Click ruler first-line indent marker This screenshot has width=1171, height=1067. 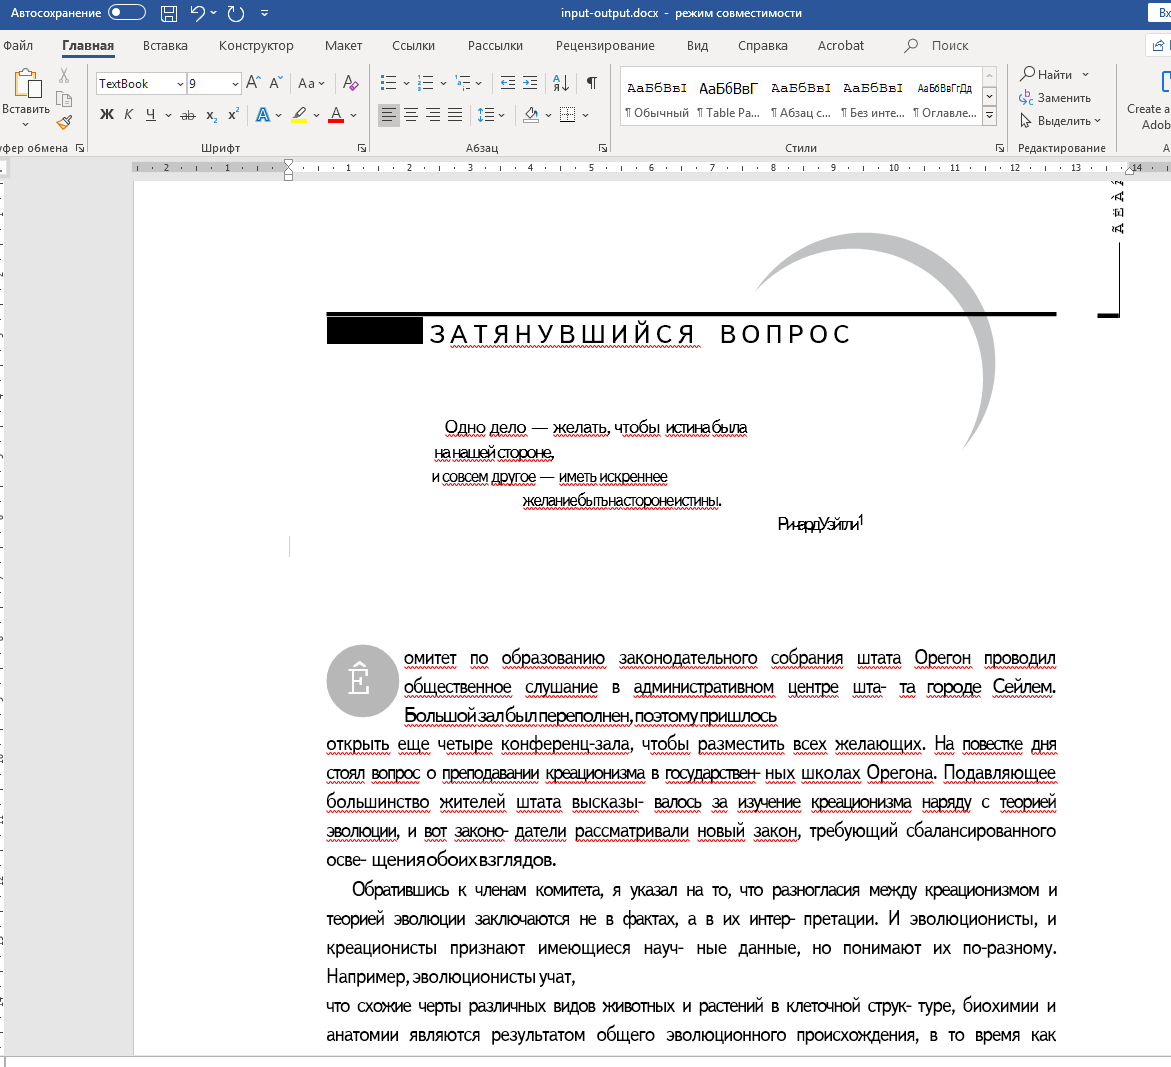[x=288, y=163]
